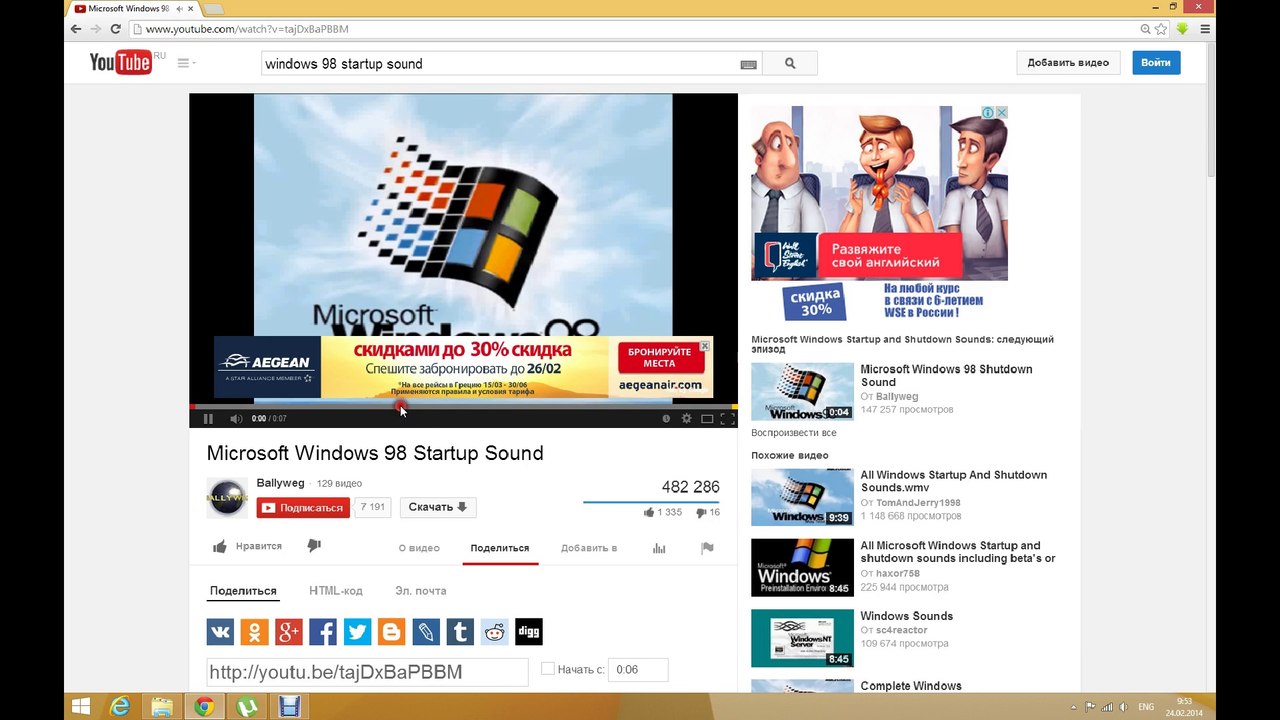Click 'Воспроизвести все' play all link
The width and height of the screenshot is (1280, 720).
point(794,433)
